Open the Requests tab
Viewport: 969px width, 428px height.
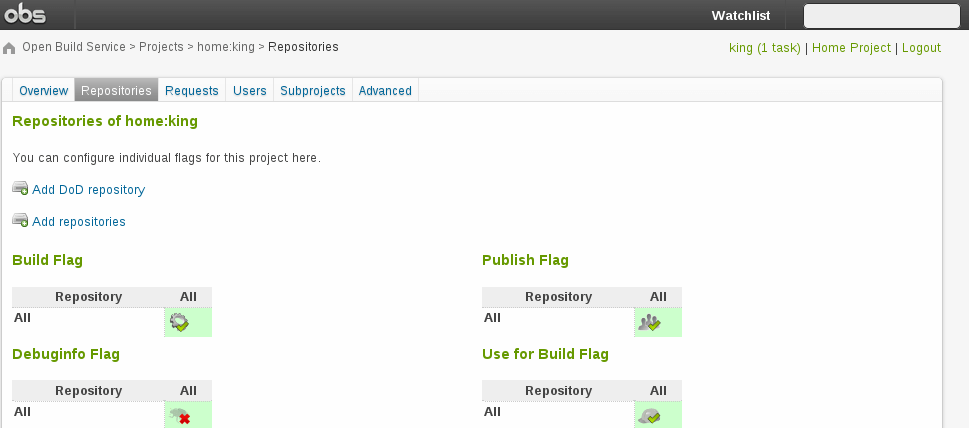click(x=191, y=90)
